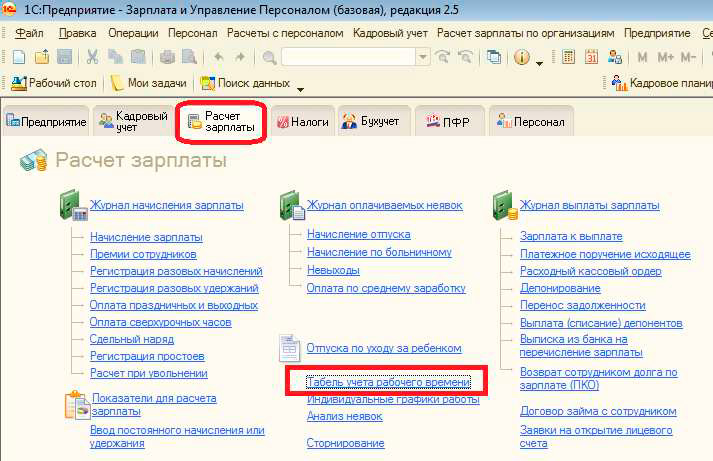Open Договор займа с сотрудником link

[598, 411]
